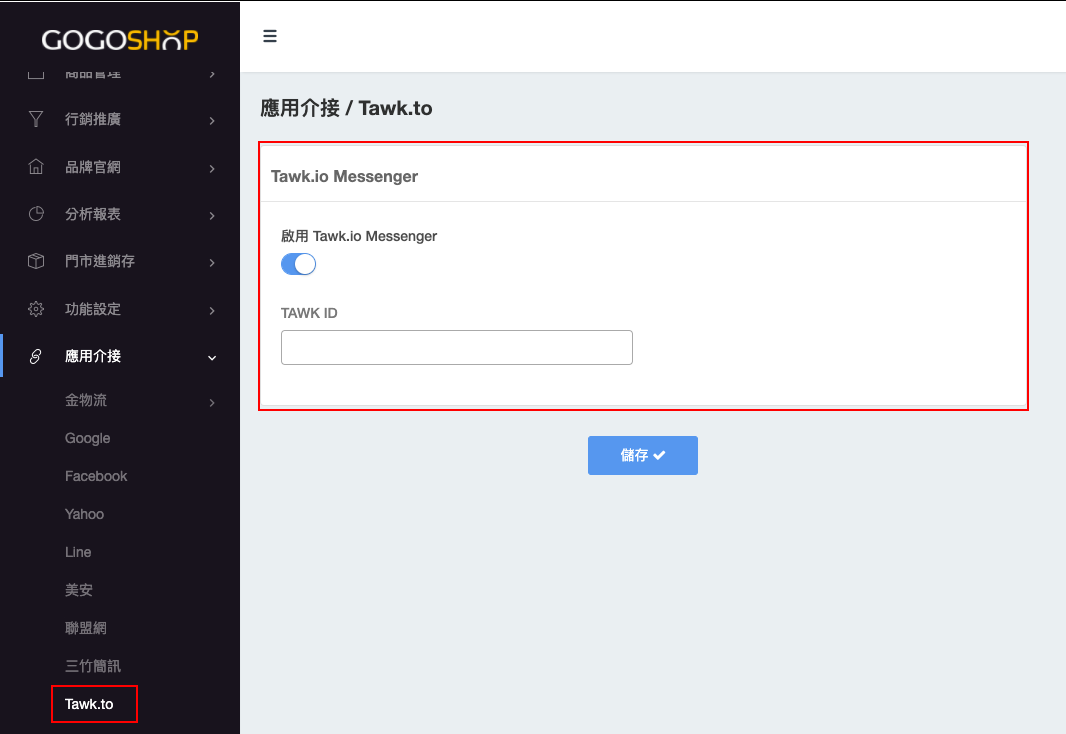Open the 三竹簡訊 integration page
This screenshot has height=734, width=1066.
click(x=92, y=666)
